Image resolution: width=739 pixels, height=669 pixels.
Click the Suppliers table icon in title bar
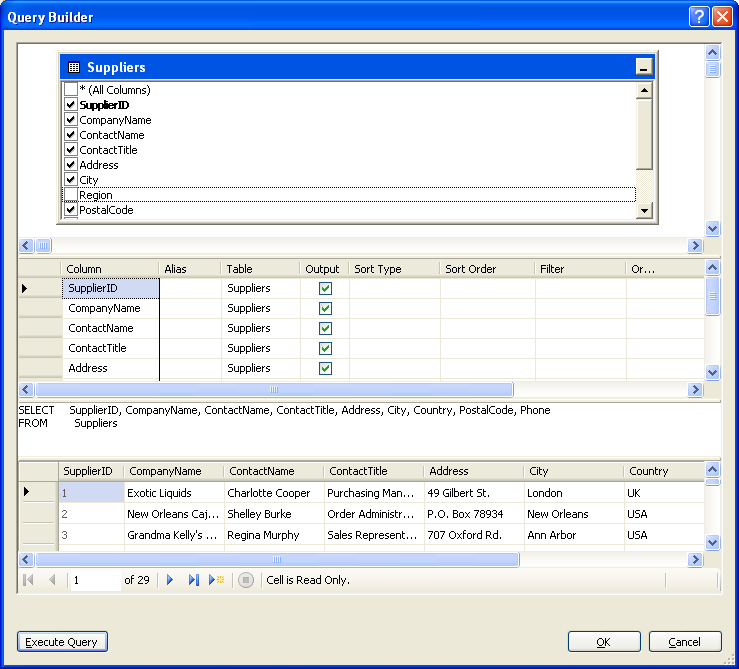tap(74, 67)
